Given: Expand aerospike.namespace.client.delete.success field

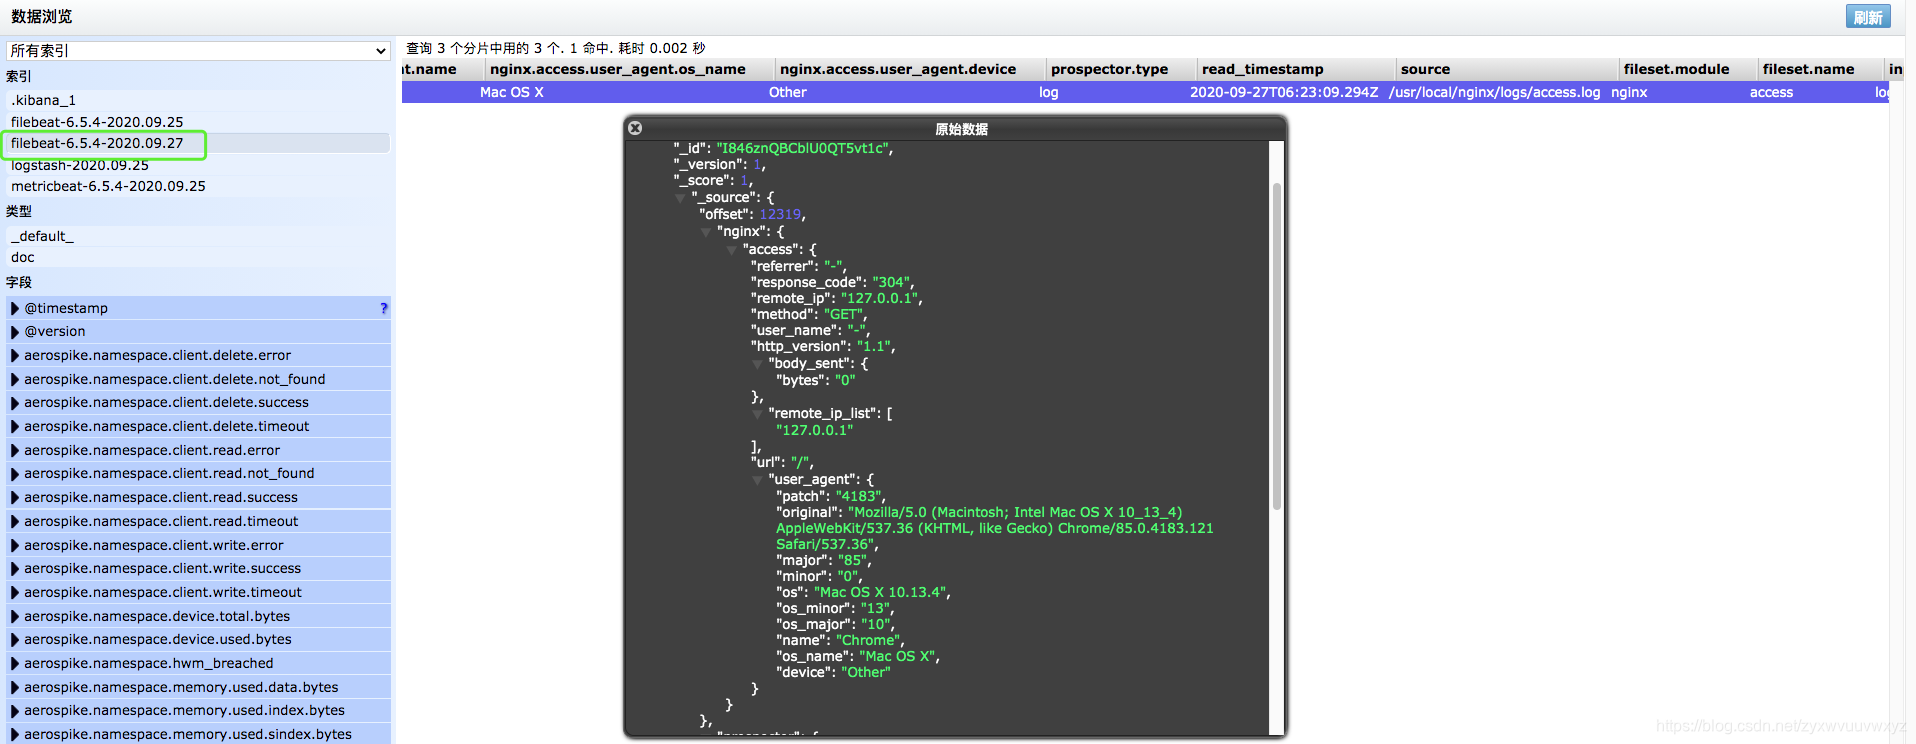Looking at the screenshot, I should click(x=15, y=402).
